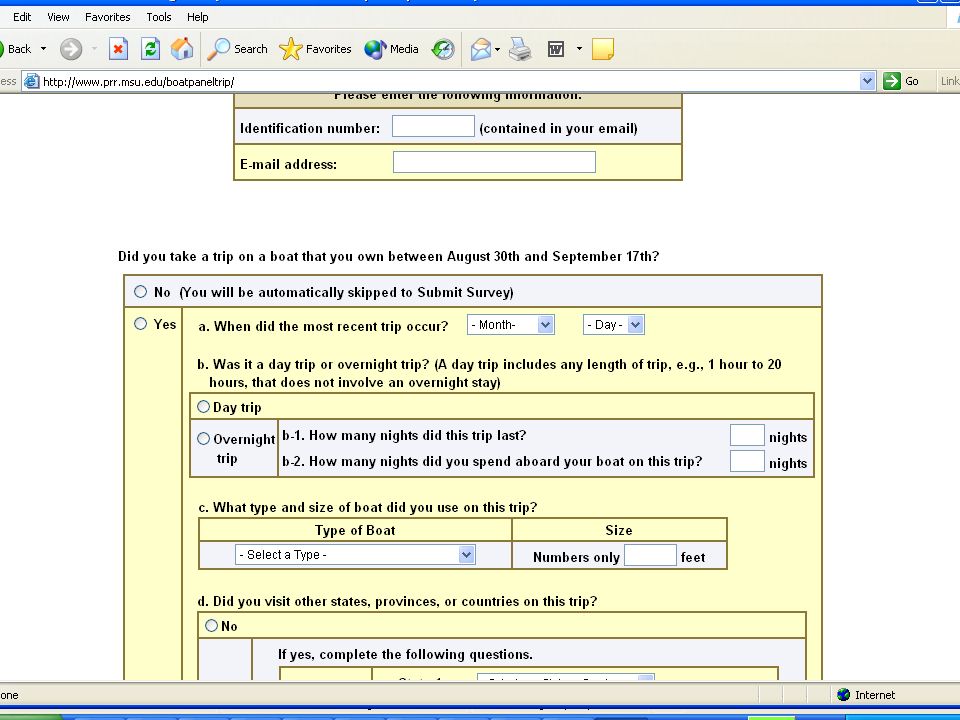The width and height of the screenshot is (960, 720).
Task: Click the History clock icon
Action: pyautogui.click(x=443, y=49)
